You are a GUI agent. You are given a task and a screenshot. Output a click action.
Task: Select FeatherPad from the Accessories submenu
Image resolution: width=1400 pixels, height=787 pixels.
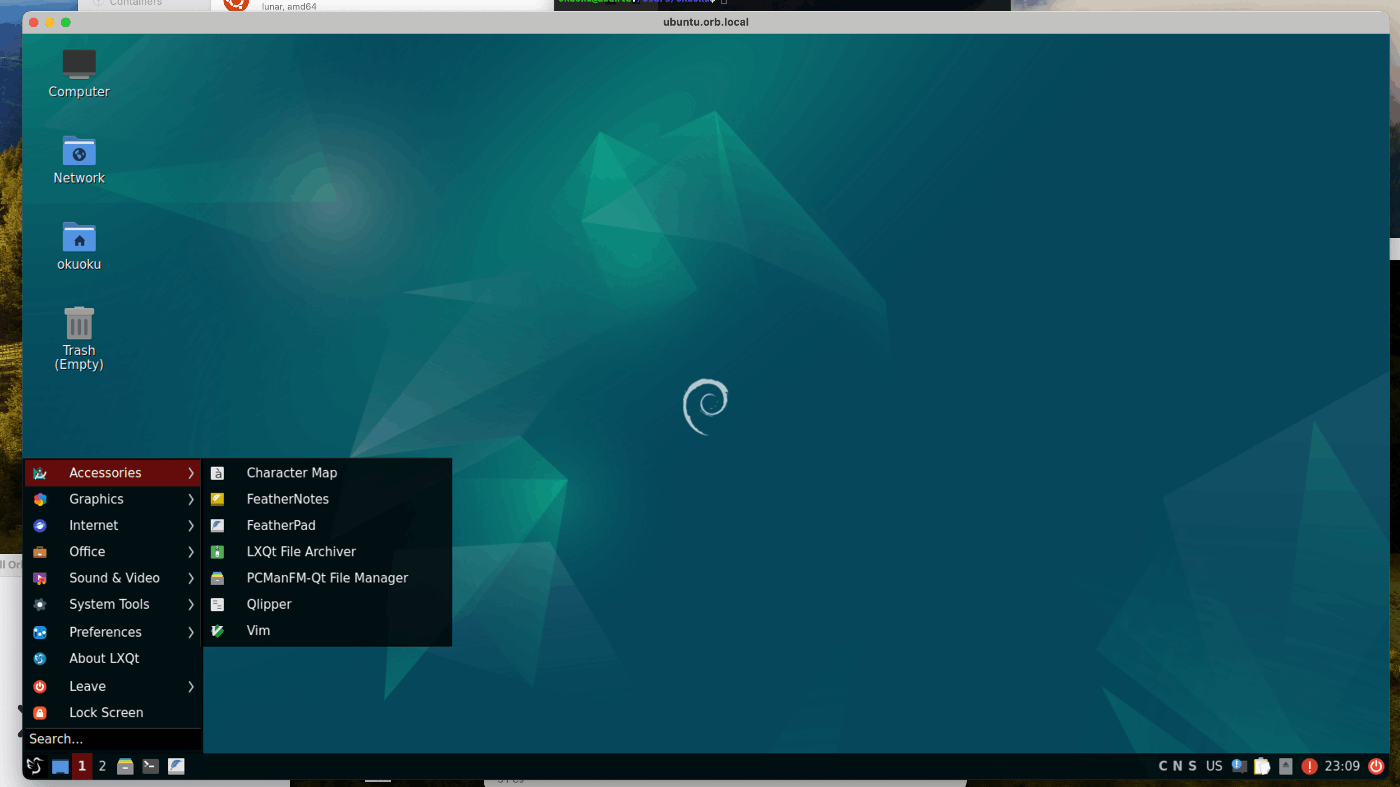pos(327,525)
